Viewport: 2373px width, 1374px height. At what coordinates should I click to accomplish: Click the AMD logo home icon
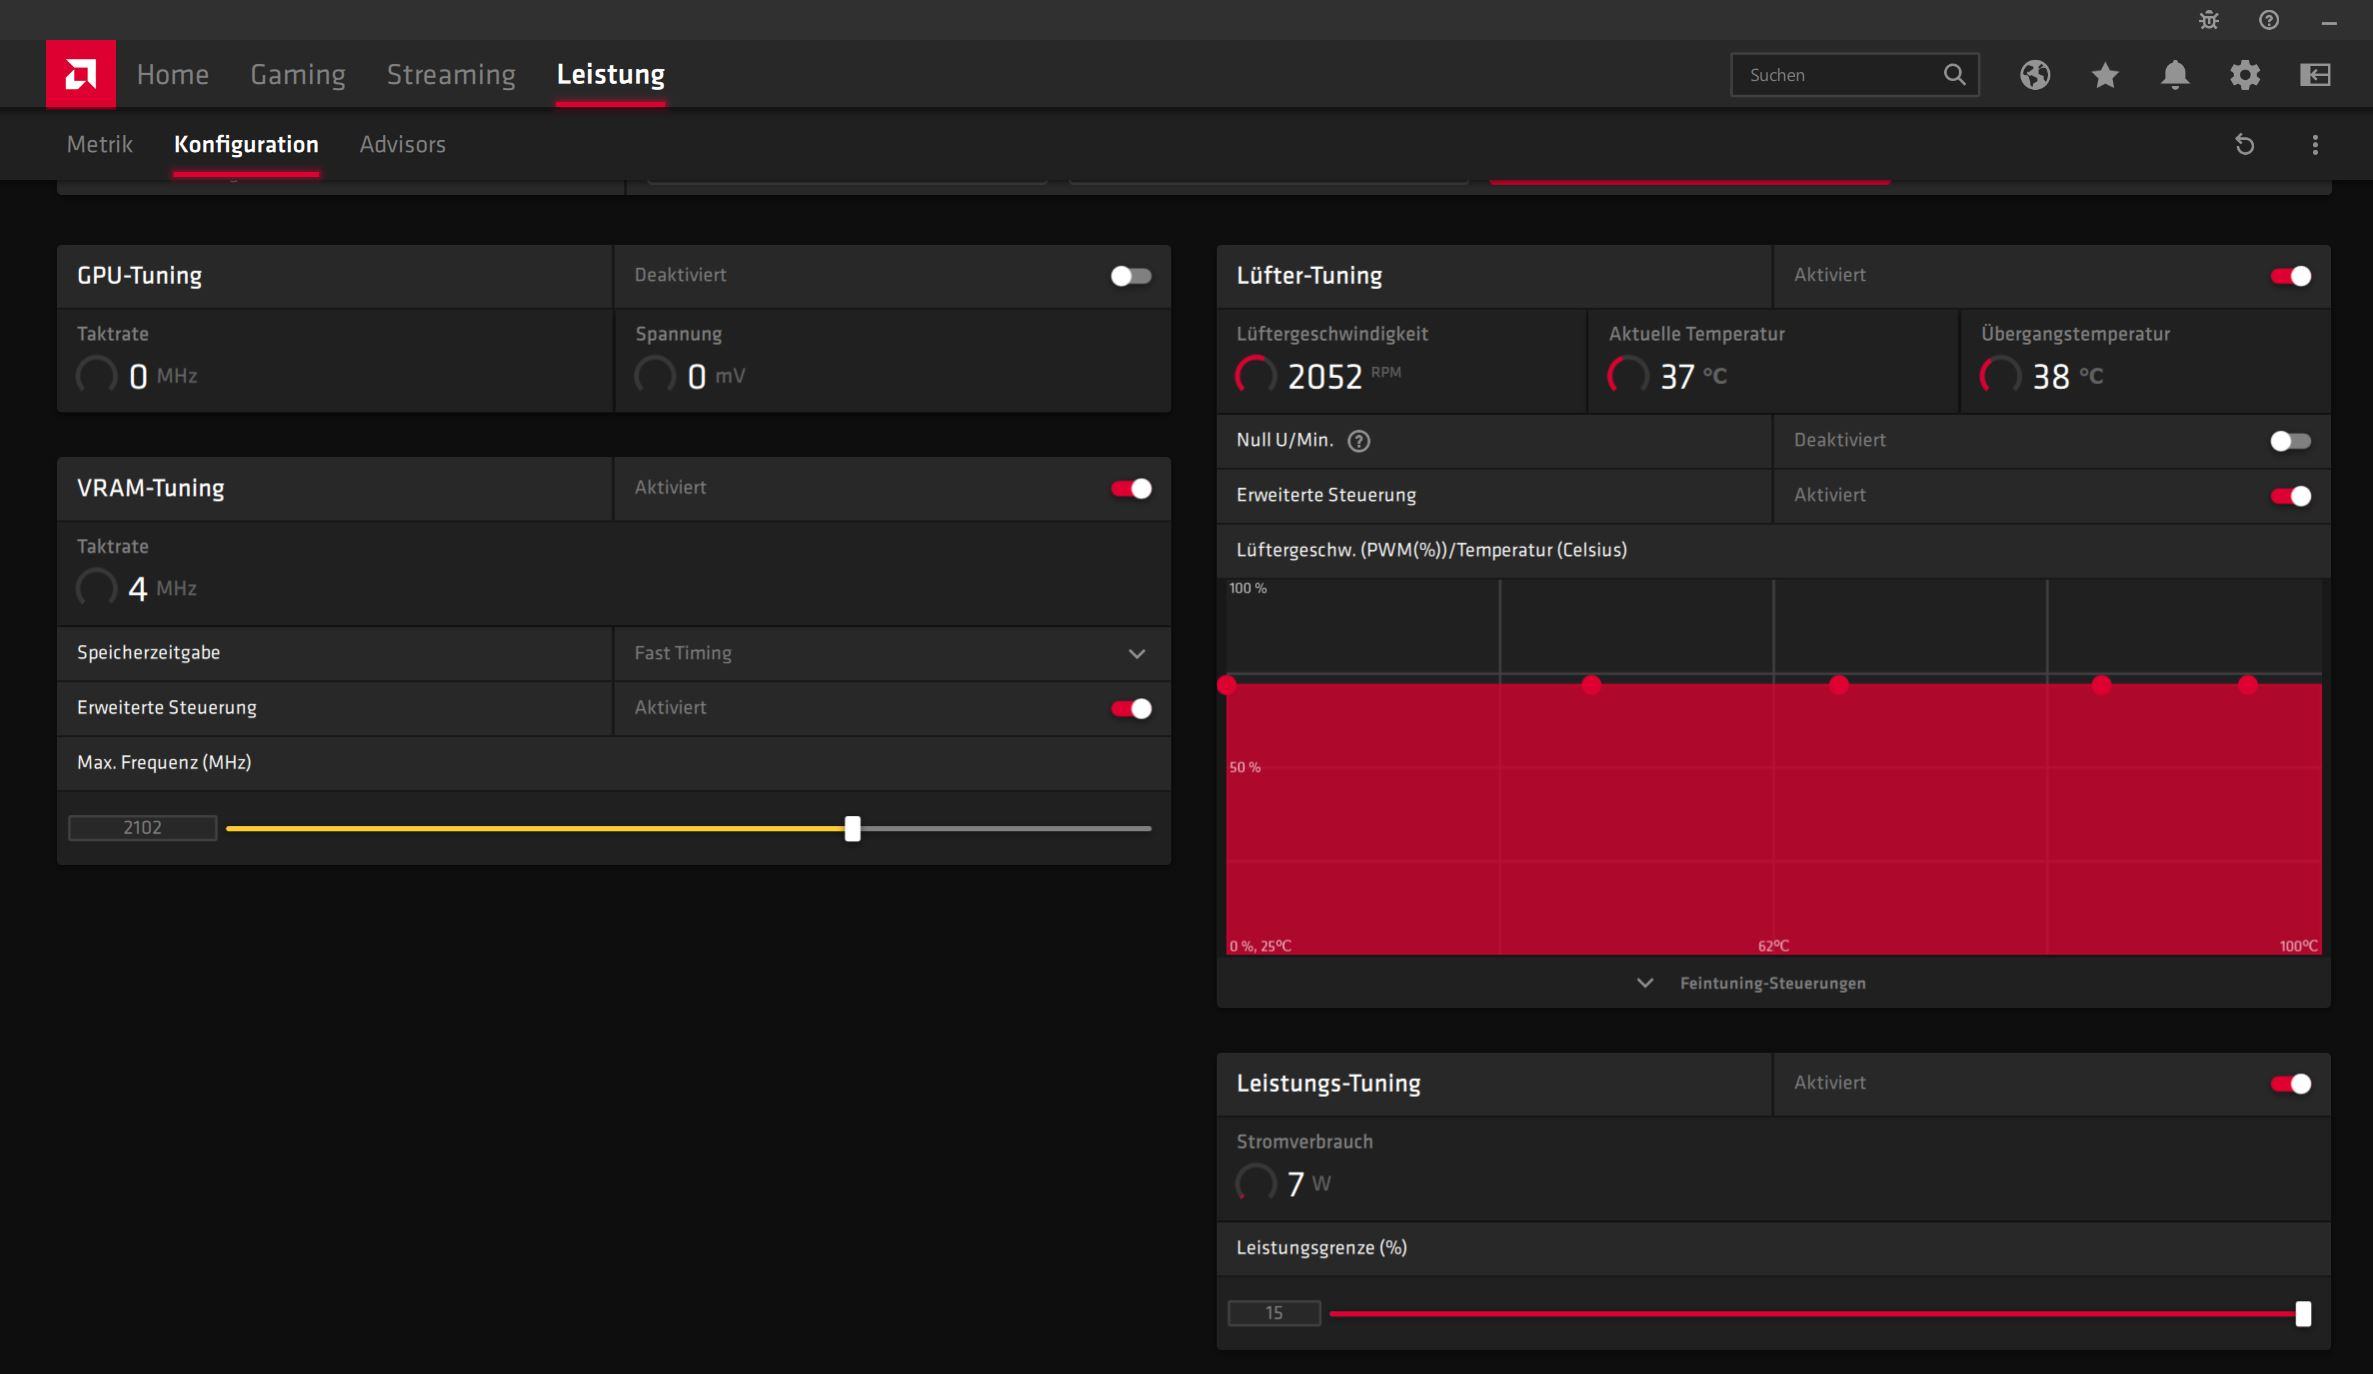click(80, 74)
